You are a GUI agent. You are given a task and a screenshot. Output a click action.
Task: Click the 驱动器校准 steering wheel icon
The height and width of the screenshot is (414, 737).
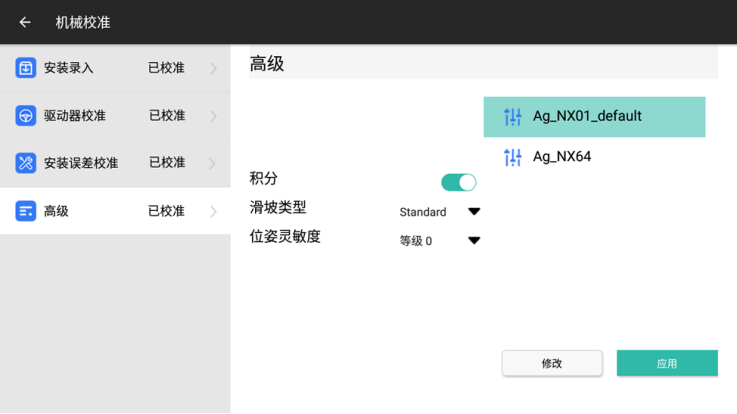click(x=26, y=115)
